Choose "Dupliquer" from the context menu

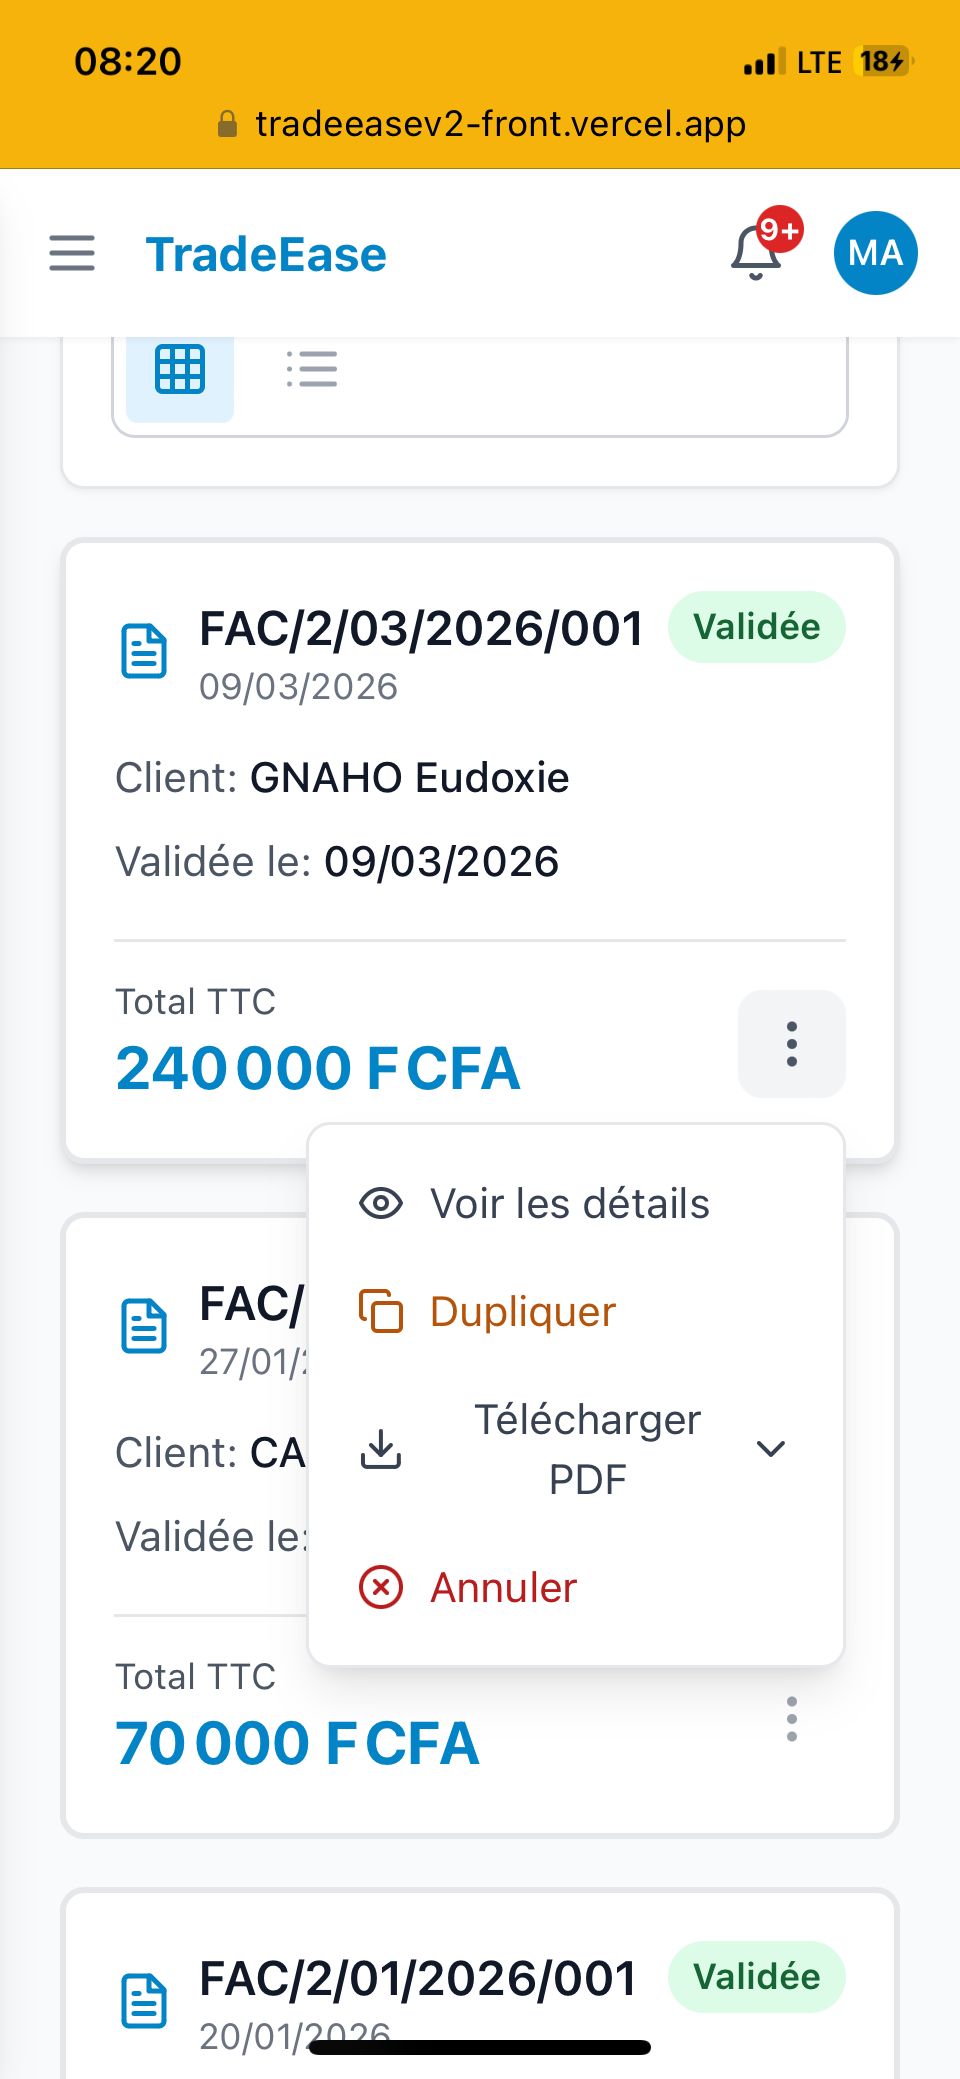523,1312
